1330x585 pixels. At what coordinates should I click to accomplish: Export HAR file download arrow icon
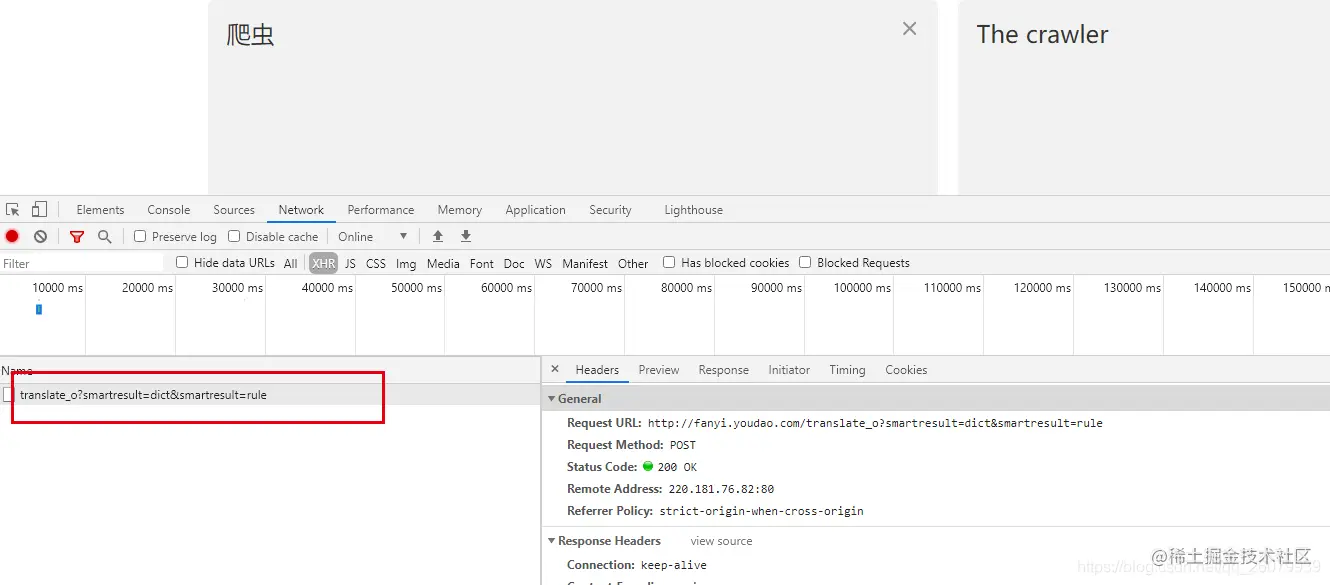[465, 237]
